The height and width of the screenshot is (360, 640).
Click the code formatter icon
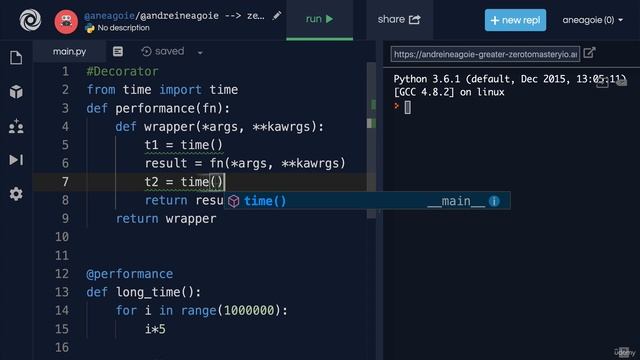coord(118,51)
